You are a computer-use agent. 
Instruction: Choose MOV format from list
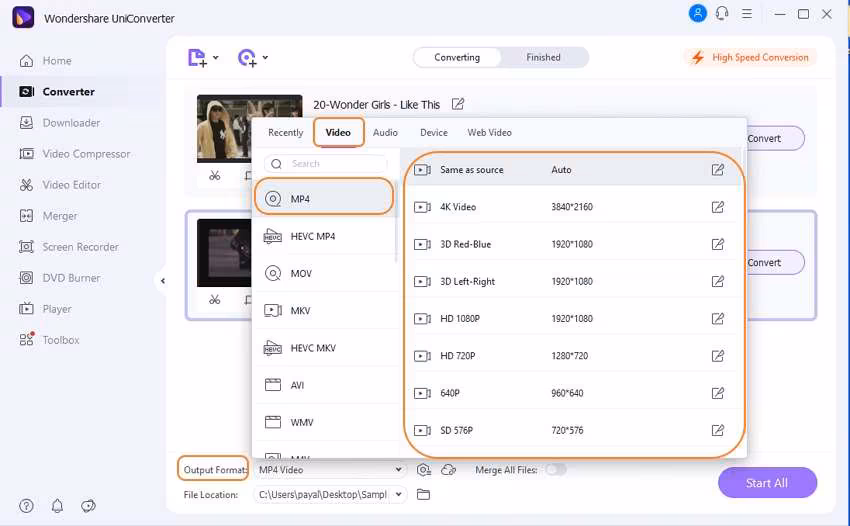[x=324, y=274]
